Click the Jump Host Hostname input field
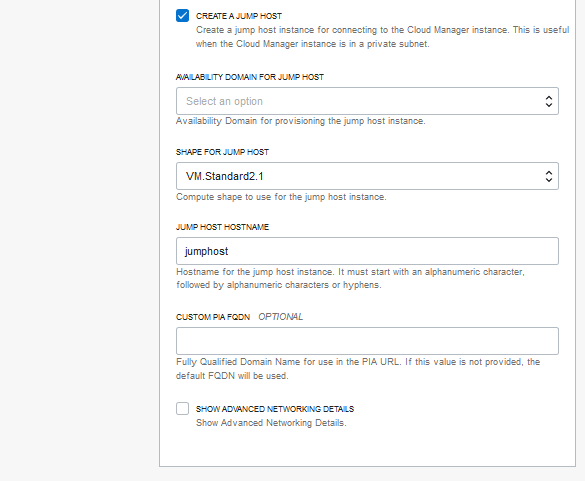 pyautogui.click(x=367, y=251)
